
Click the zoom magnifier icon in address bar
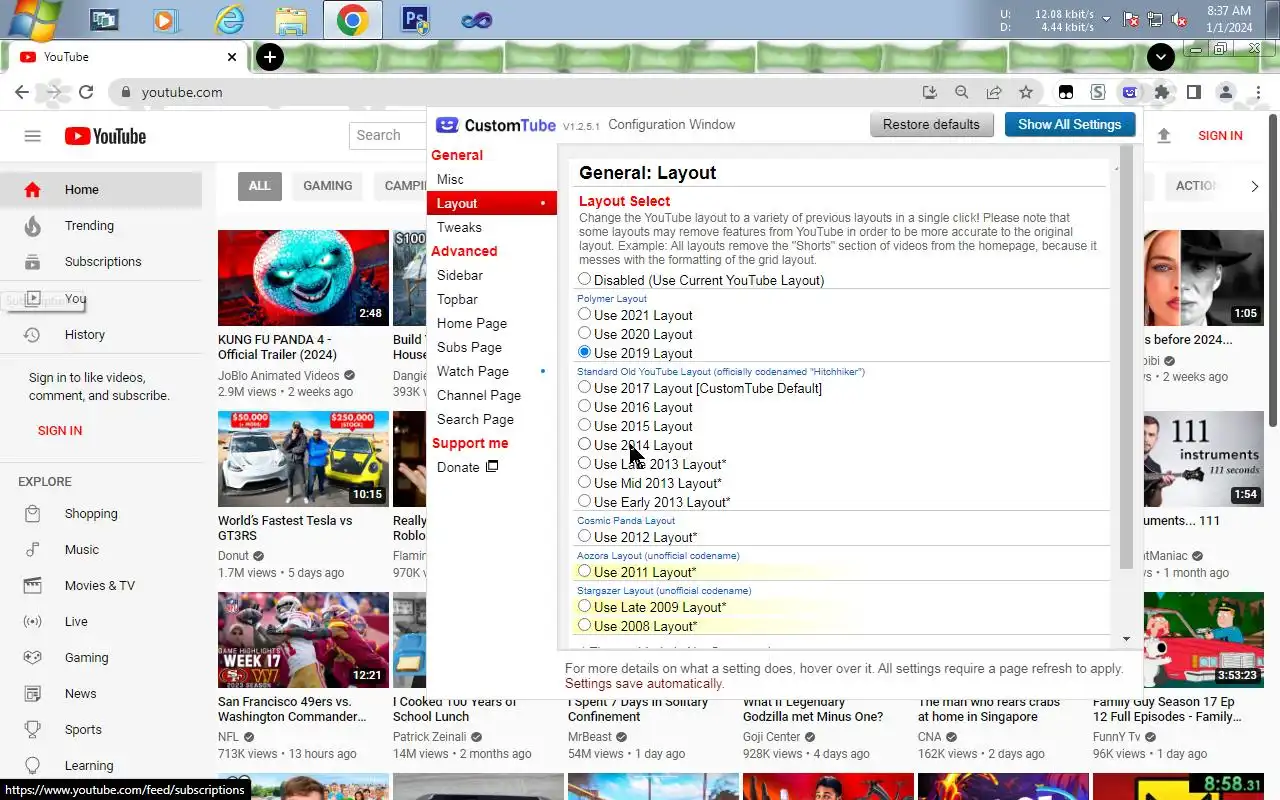click(962, 92)
